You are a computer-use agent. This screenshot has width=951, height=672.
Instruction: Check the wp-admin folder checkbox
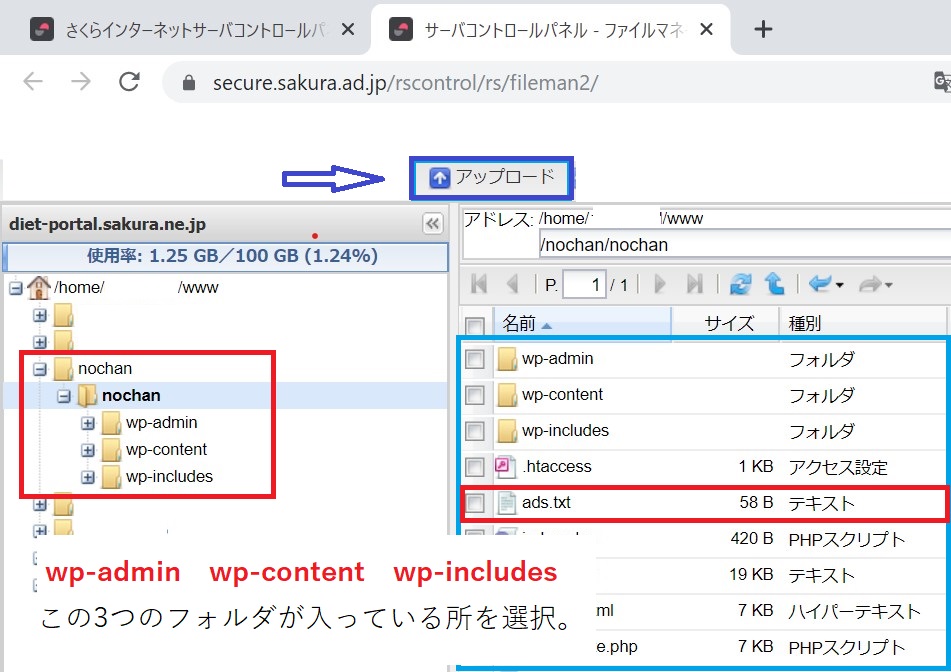point(476,359)
